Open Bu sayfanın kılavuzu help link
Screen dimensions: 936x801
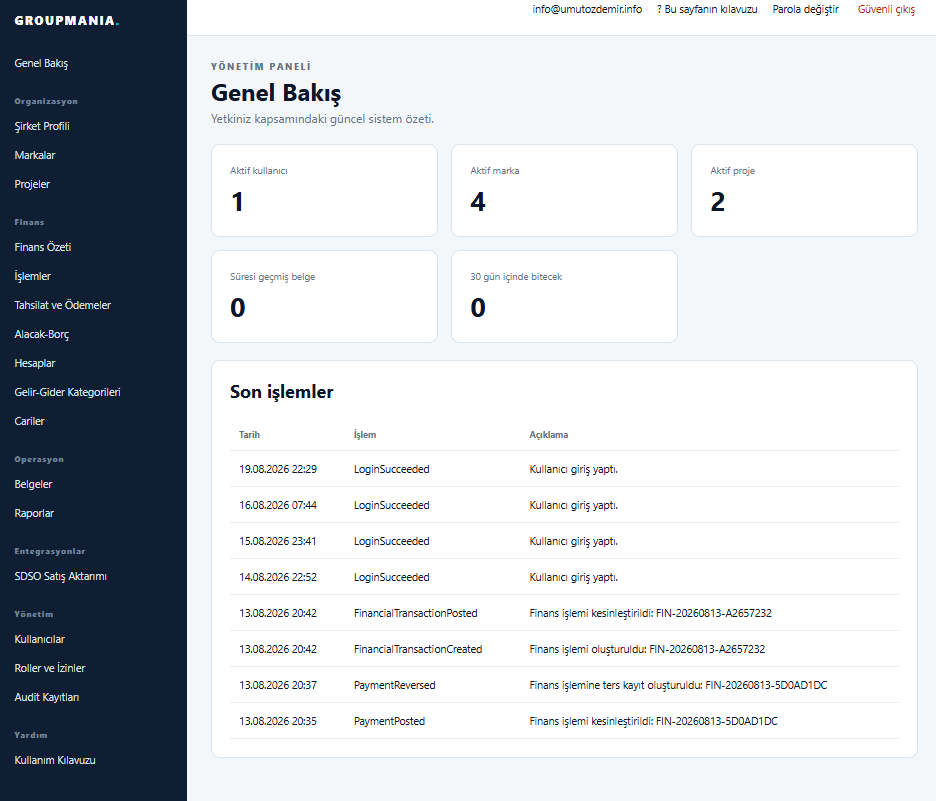coord(707,9)
